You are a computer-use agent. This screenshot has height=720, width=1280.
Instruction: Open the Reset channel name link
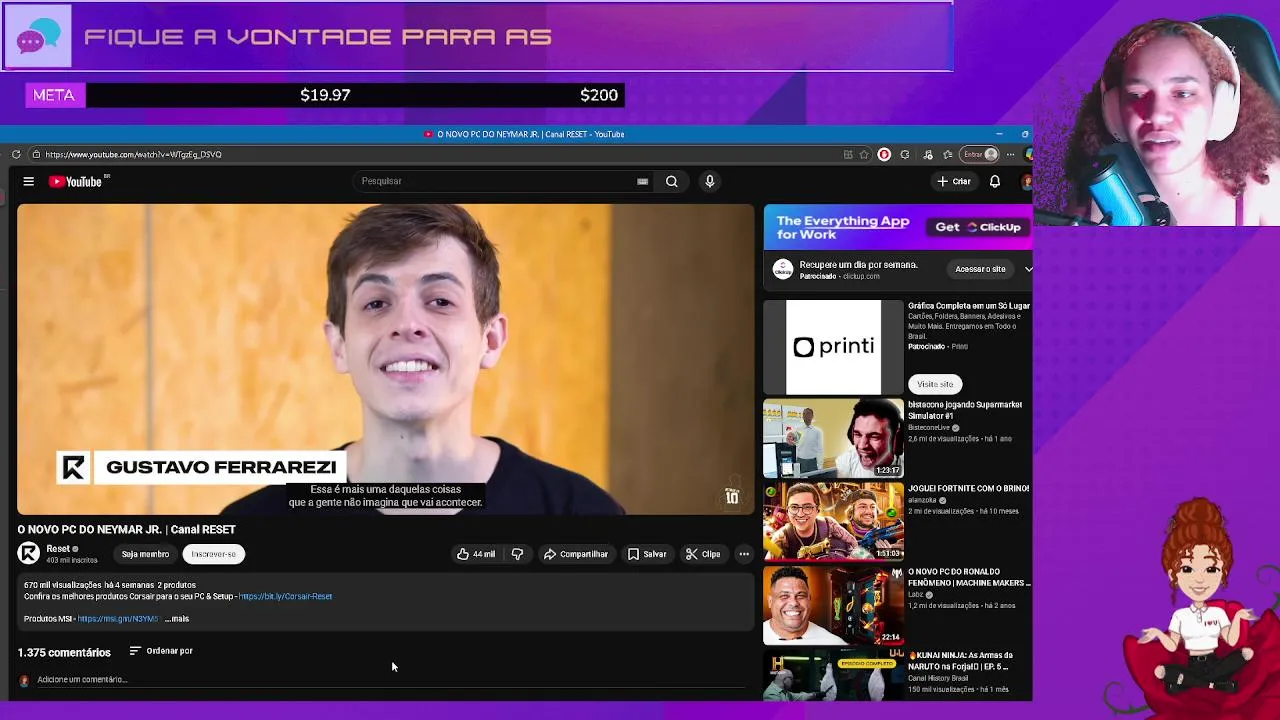pyautogui.click(x=58, y=548)
